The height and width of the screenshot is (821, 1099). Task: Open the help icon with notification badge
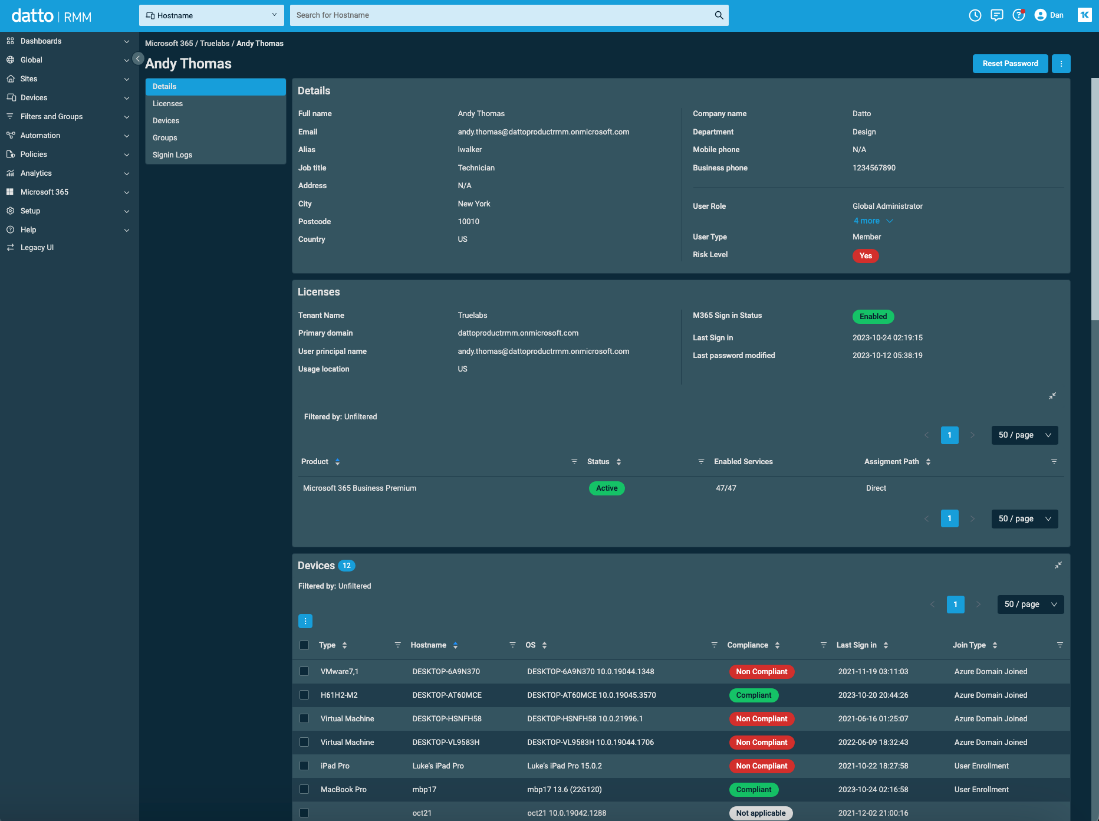click(x=1019, y=15)
